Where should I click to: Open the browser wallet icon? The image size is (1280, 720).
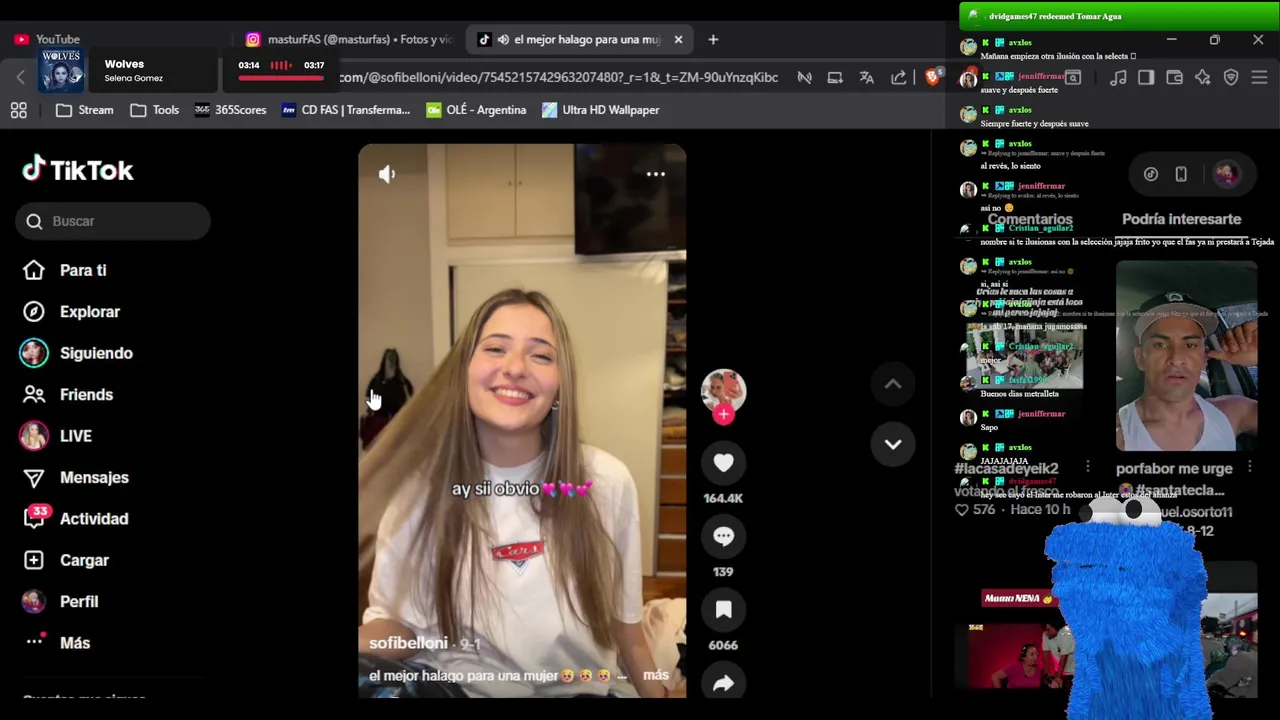[1174, 77]
